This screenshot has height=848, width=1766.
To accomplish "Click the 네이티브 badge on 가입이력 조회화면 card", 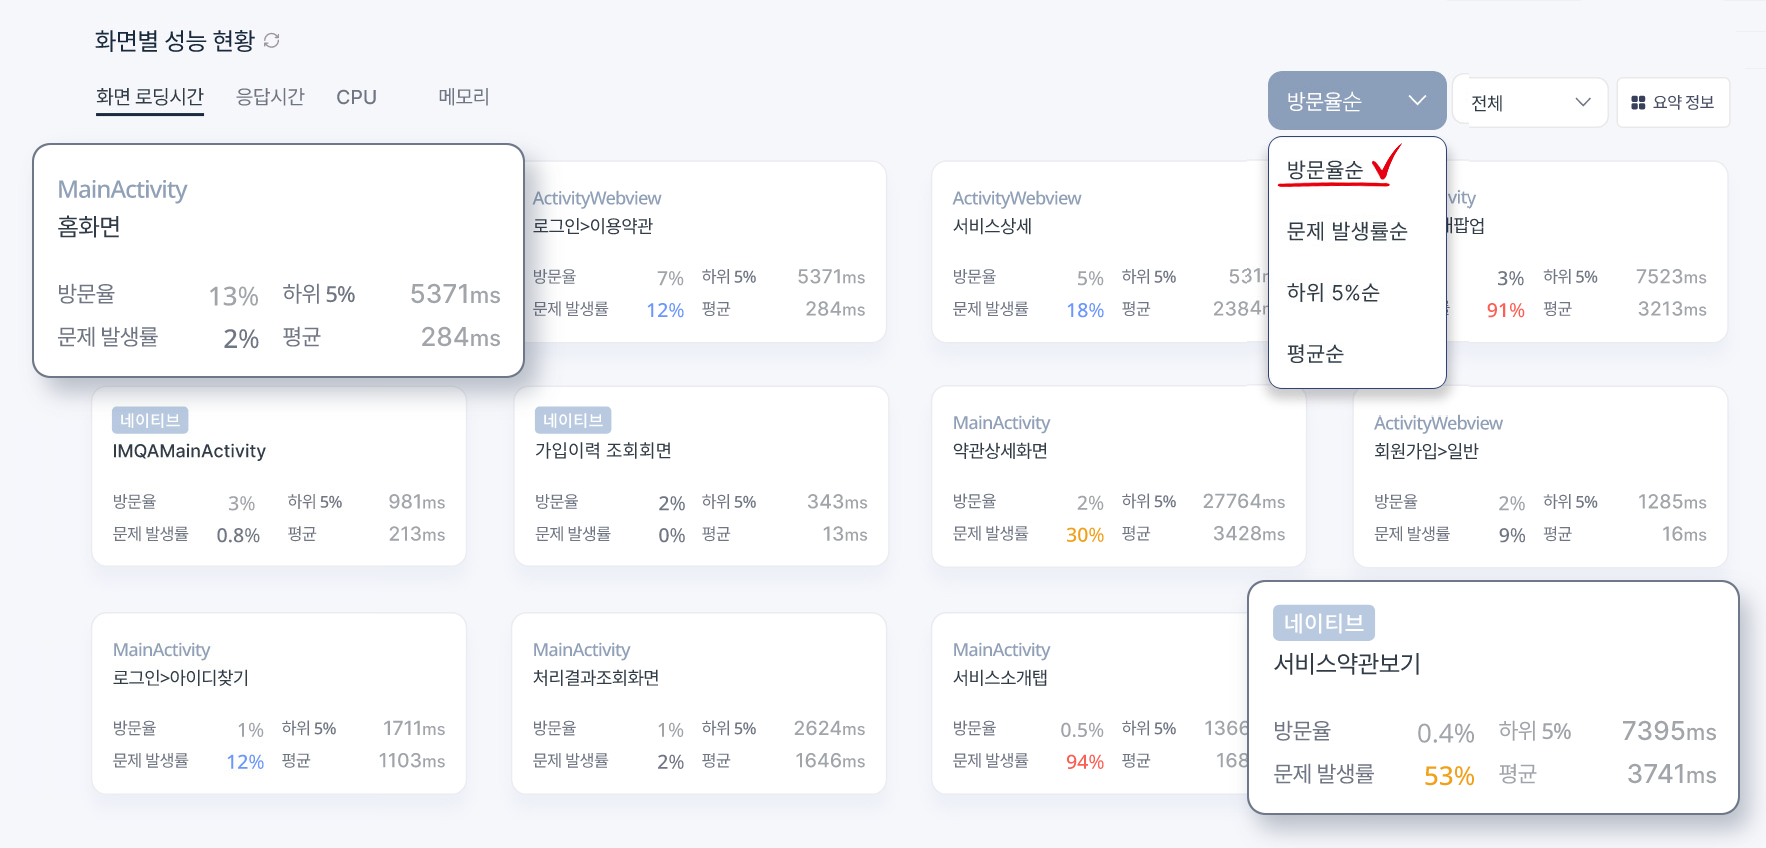I will click(x=573, y=420).
